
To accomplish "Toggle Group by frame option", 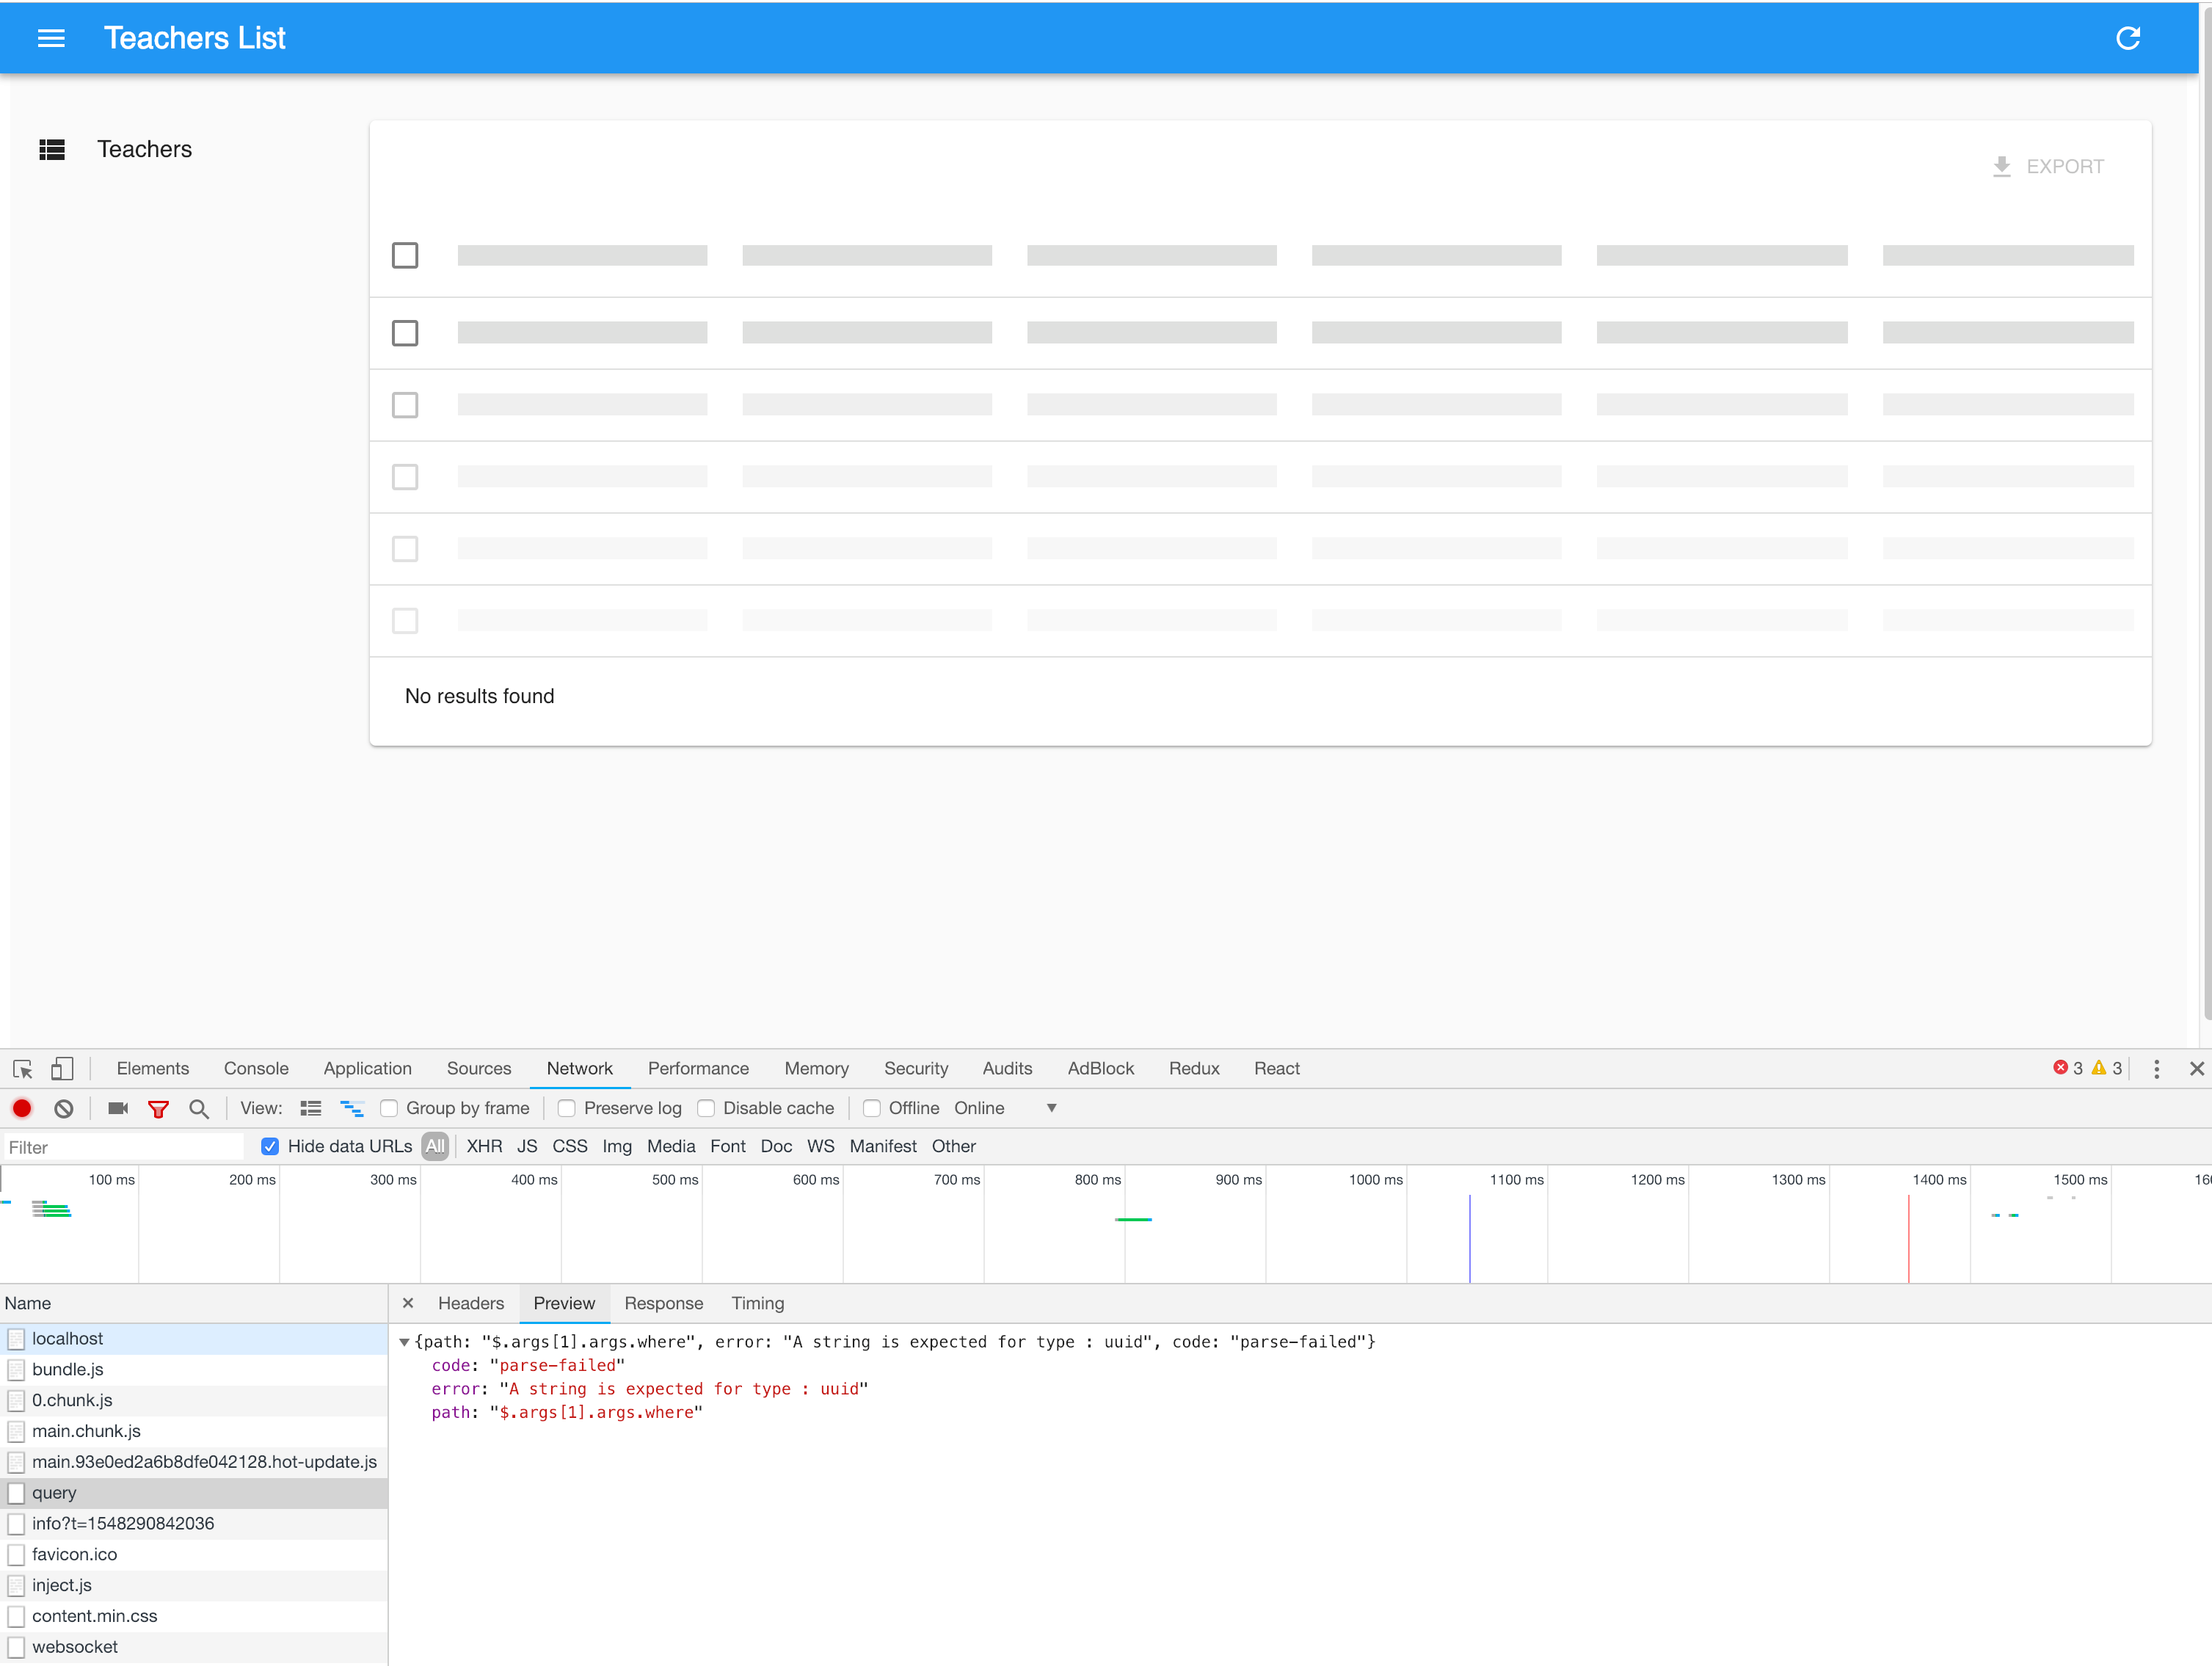I will pos(389,1108).
